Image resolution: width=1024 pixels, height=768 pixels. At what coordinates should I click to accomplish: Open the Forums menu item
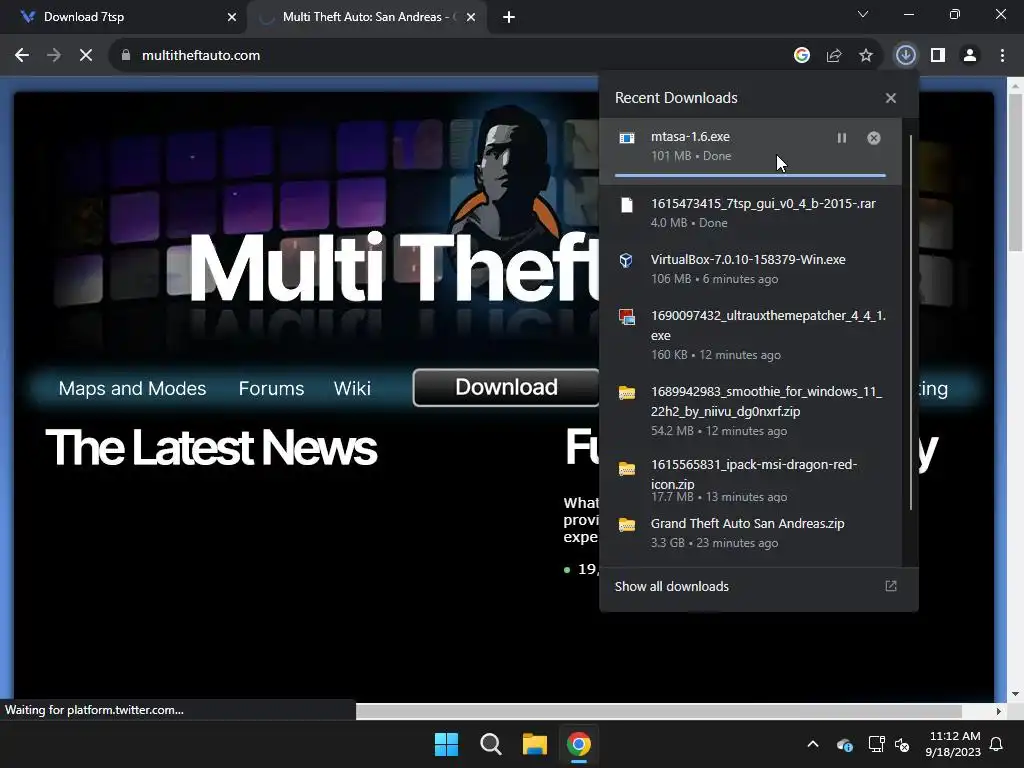(x=271, y=389)
